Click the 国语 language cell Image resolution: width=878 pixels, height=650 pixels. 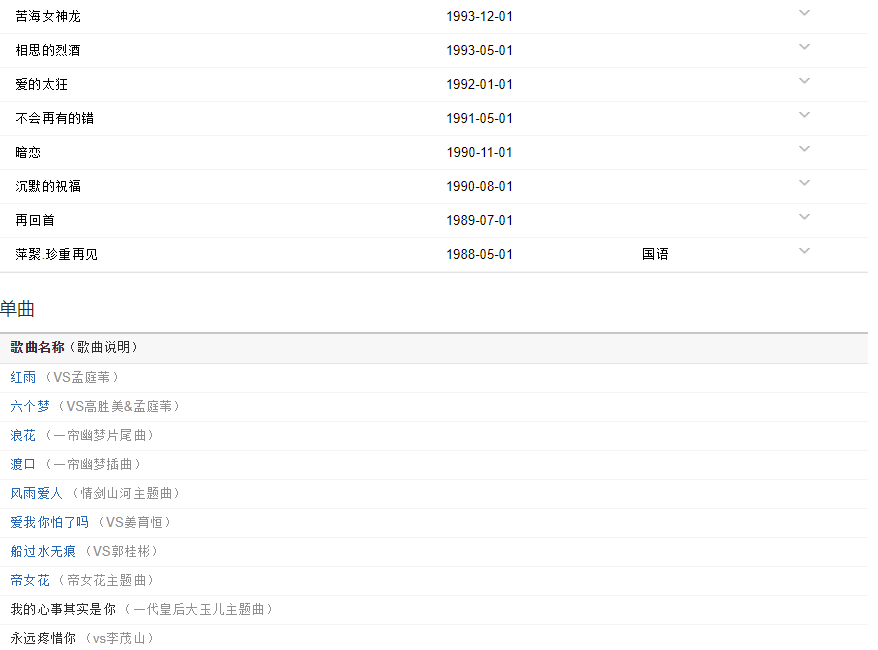tap(655, 254)
